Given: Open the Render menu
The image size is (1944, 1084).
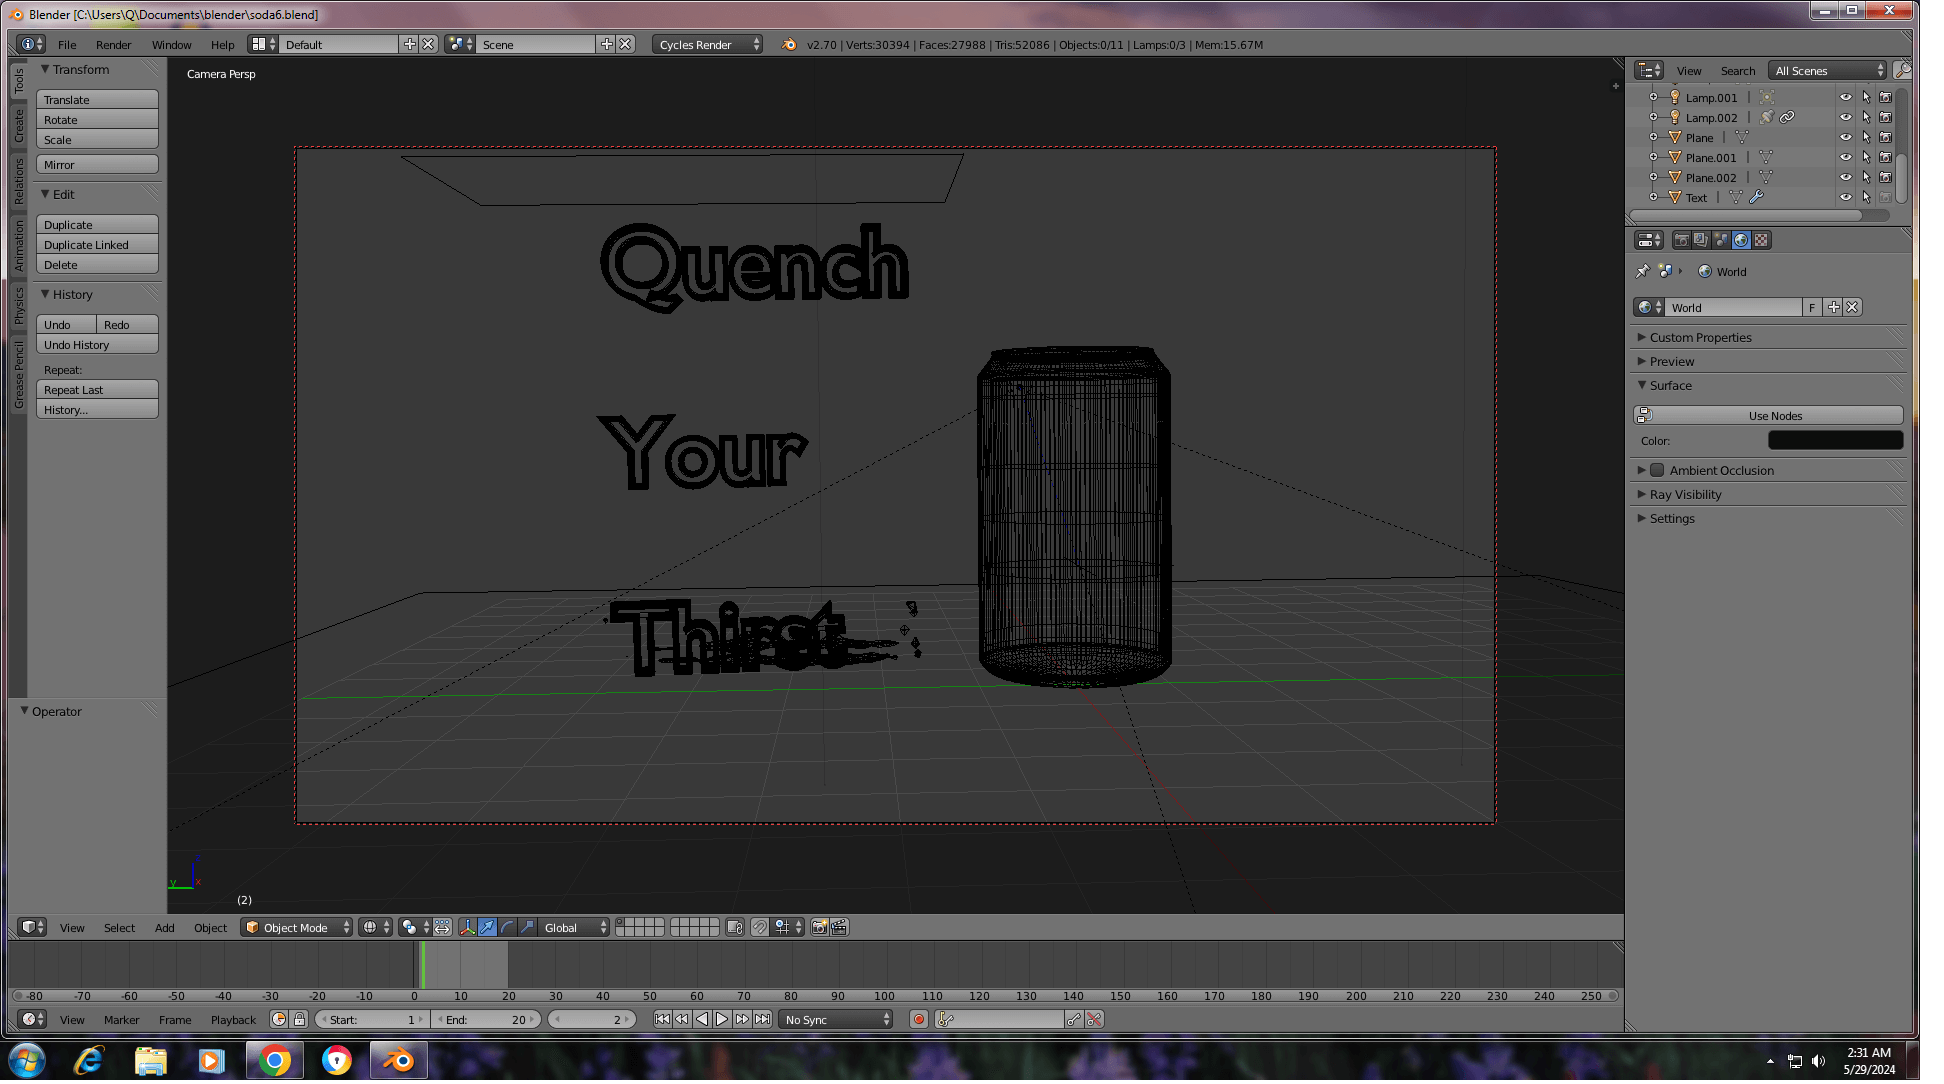Looking at the screenshot, I should click(114, 45).
